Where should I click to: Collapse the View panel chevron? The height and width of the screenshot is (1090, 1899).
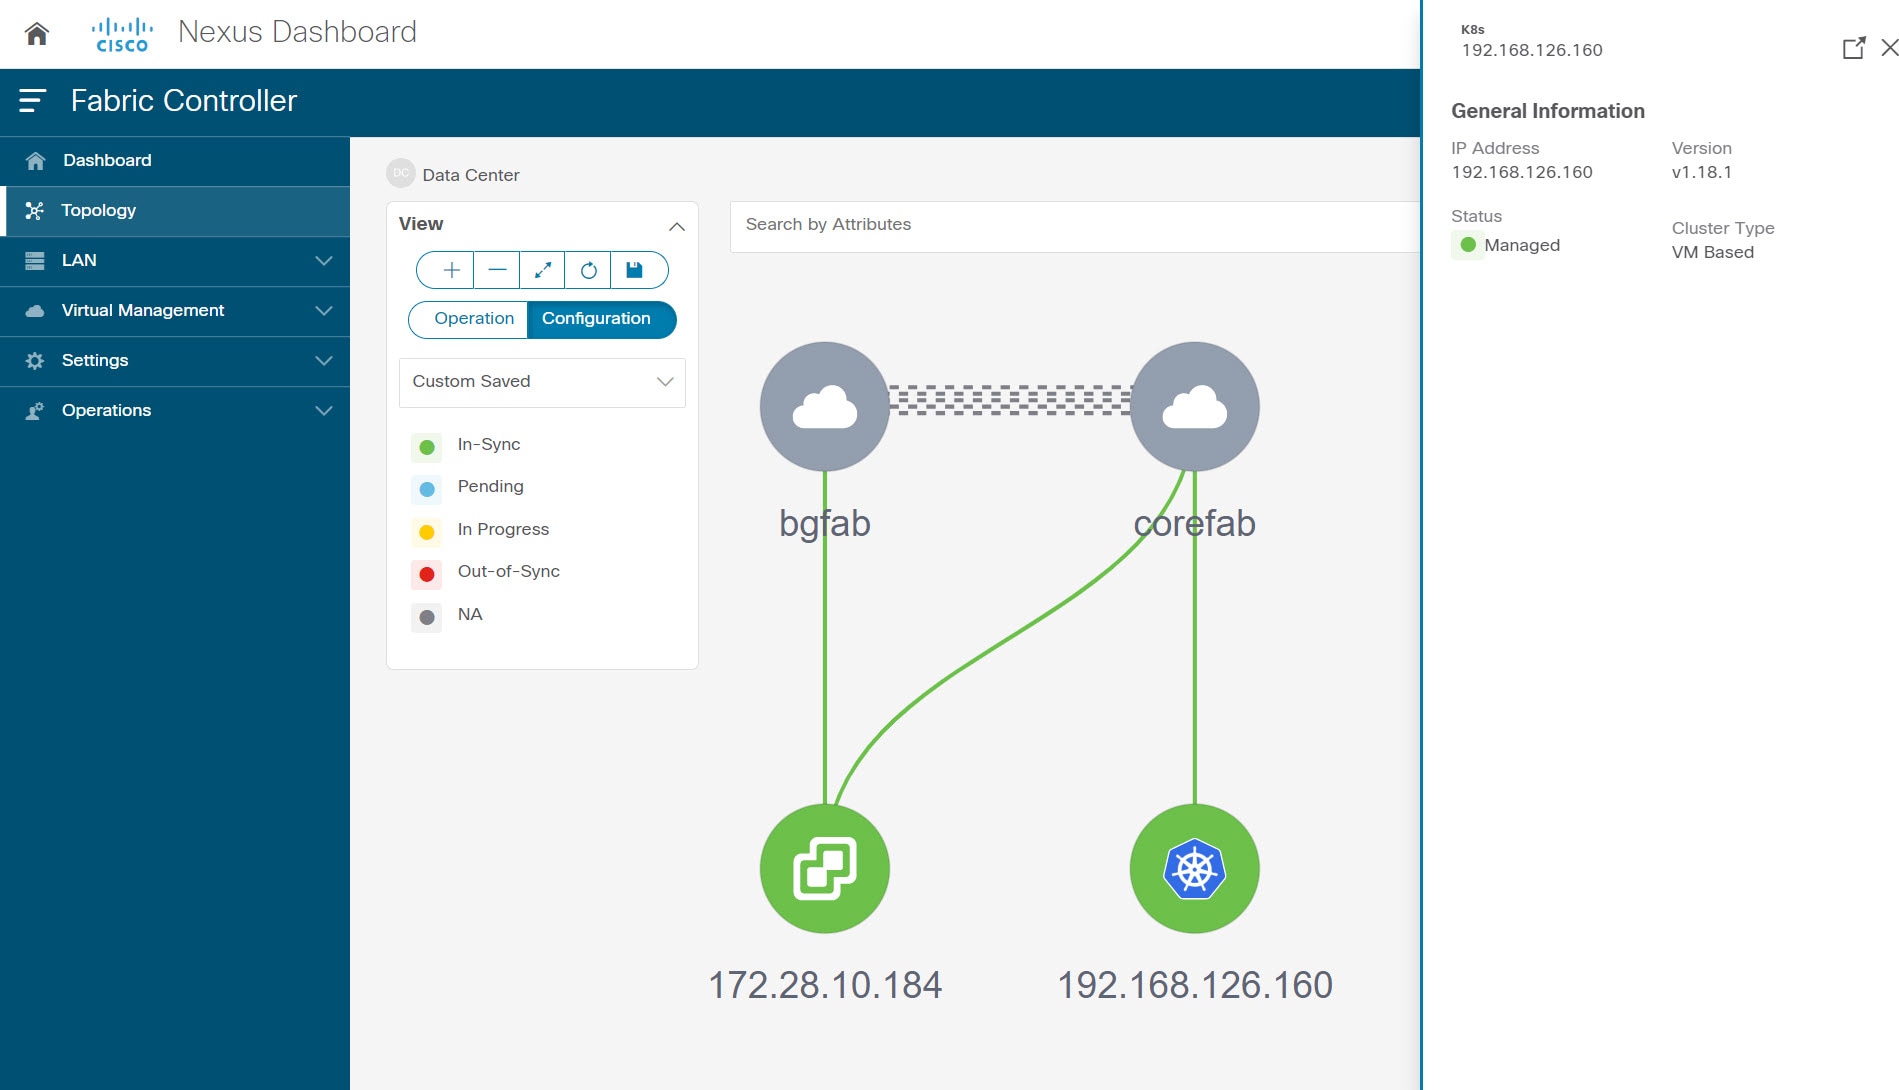(x=677, y=226)
